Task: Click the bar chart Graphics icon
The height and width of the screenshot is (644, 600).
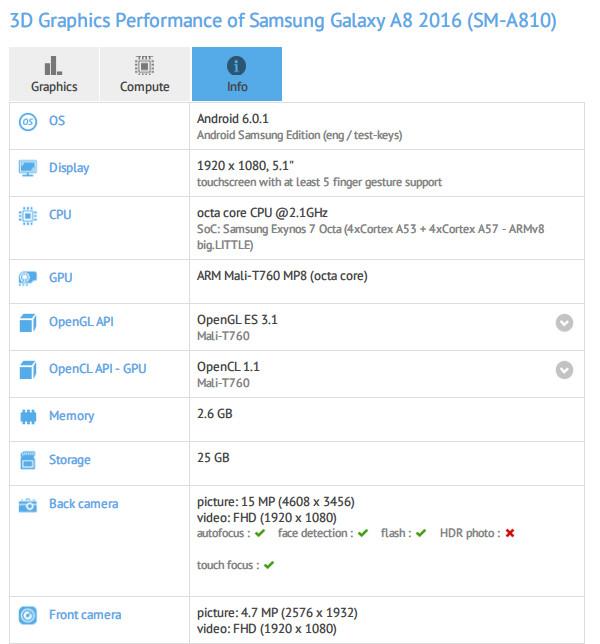Action: coord(53,65)
